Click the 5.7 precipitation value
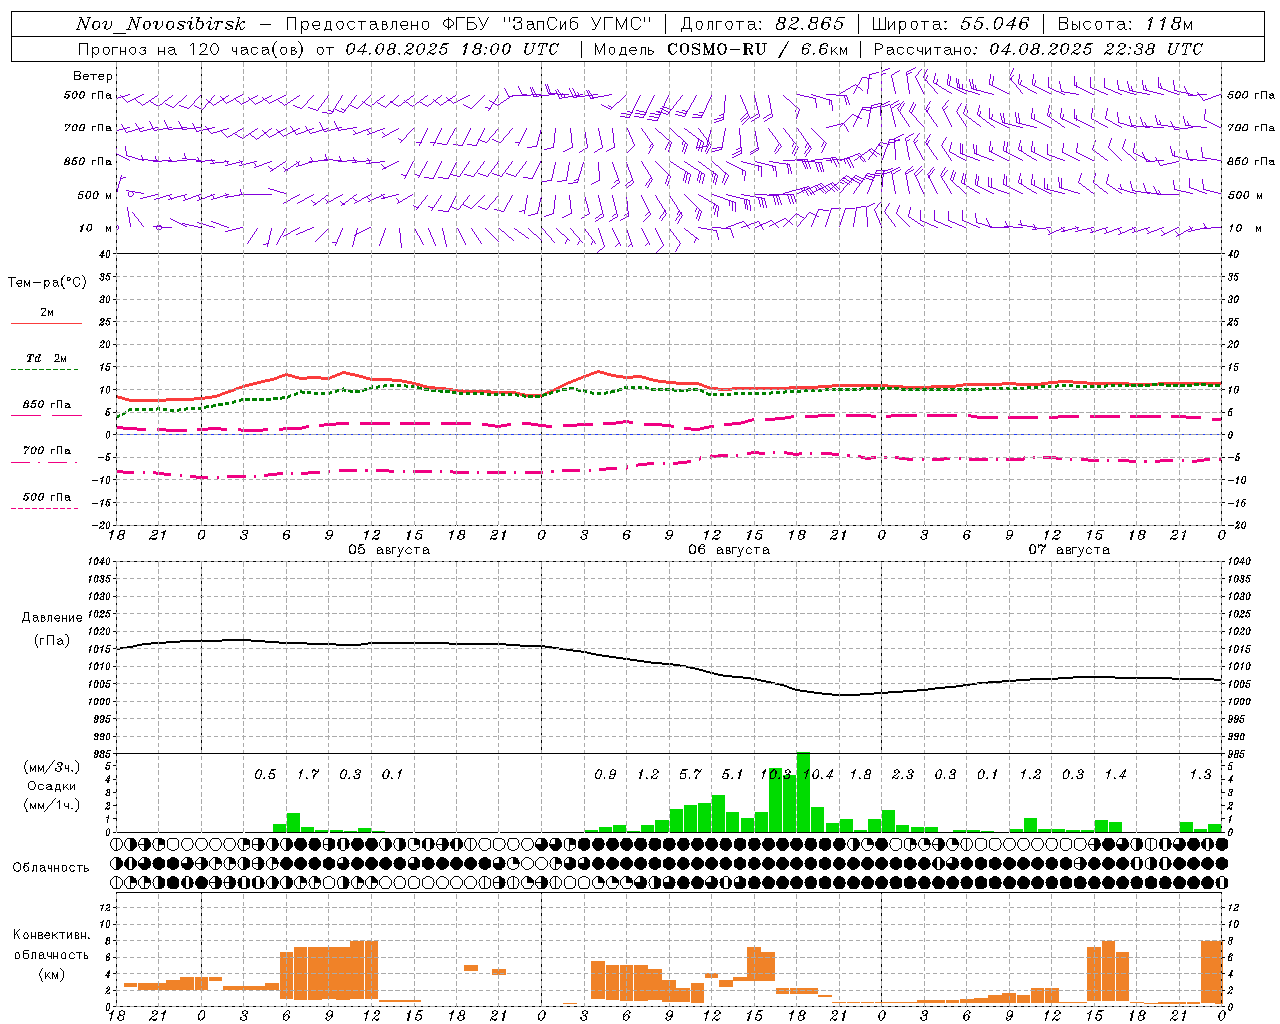Screen dimensions: 1280x1024 [x=690, y=775]
